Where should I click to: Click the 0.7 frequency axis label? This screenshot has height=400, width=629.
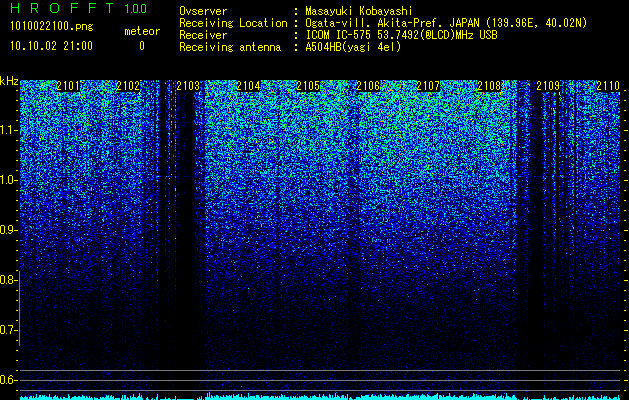[7, 330]
